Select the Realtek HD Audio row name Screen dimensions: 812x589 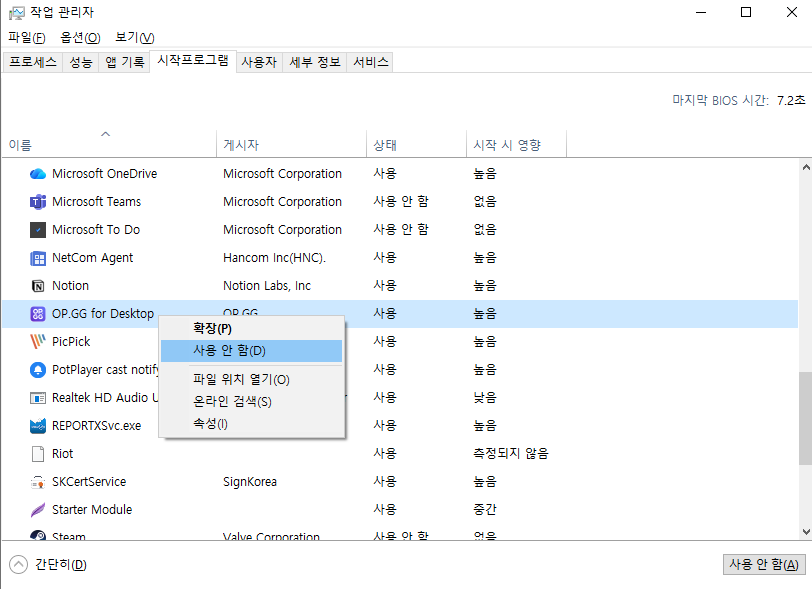pos(105,397)
